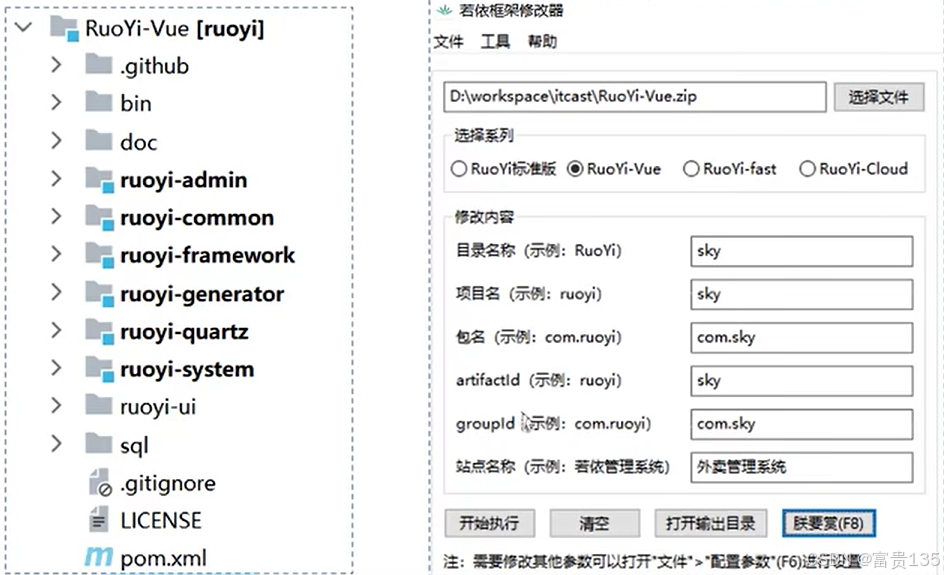Image resolution: width=944 pixels, height=575 pixels.
Task: Click the groupId input field
Action: click(x=801, y=424)
